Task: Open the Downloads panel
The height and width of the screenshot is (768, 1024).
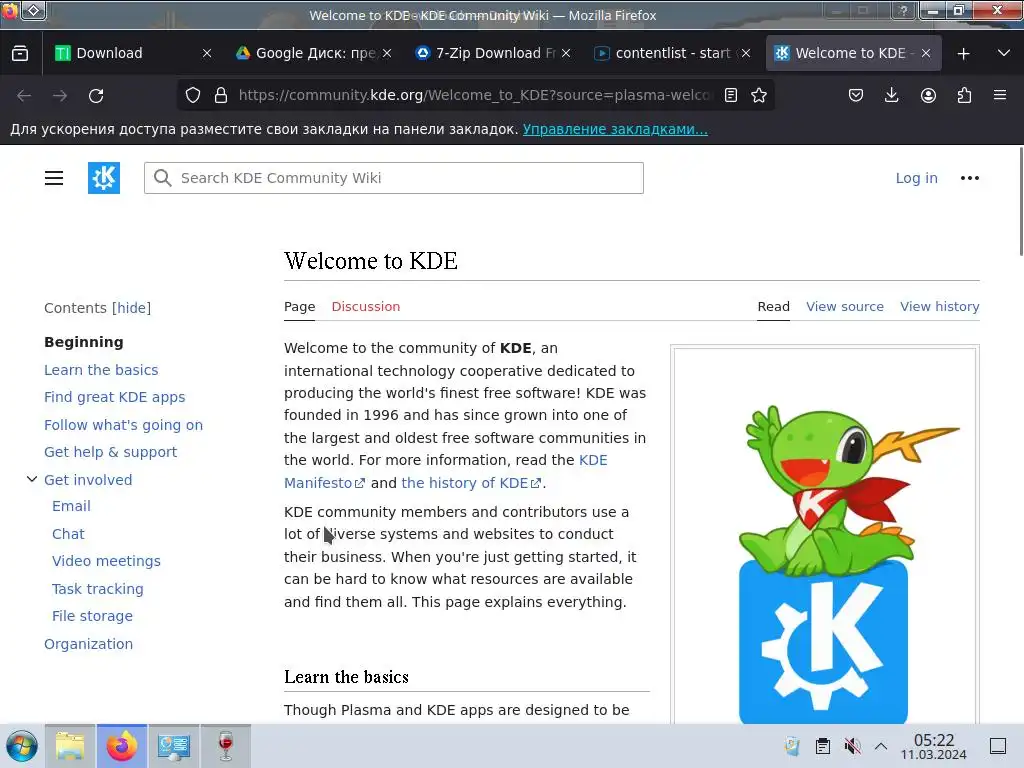Action: click(891, 95)
